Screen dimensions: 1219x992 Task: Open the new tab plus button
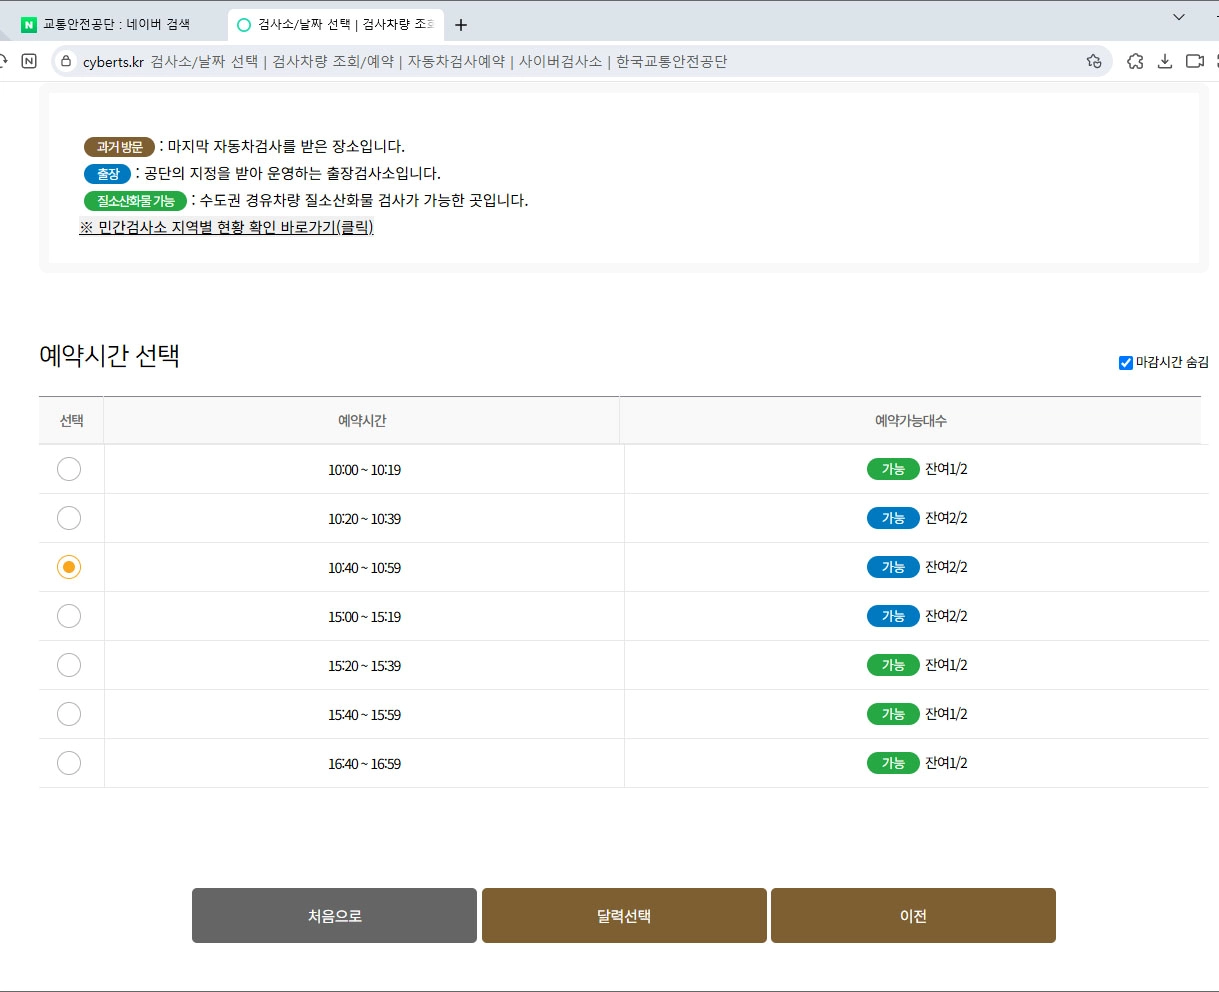coord(460,24)
